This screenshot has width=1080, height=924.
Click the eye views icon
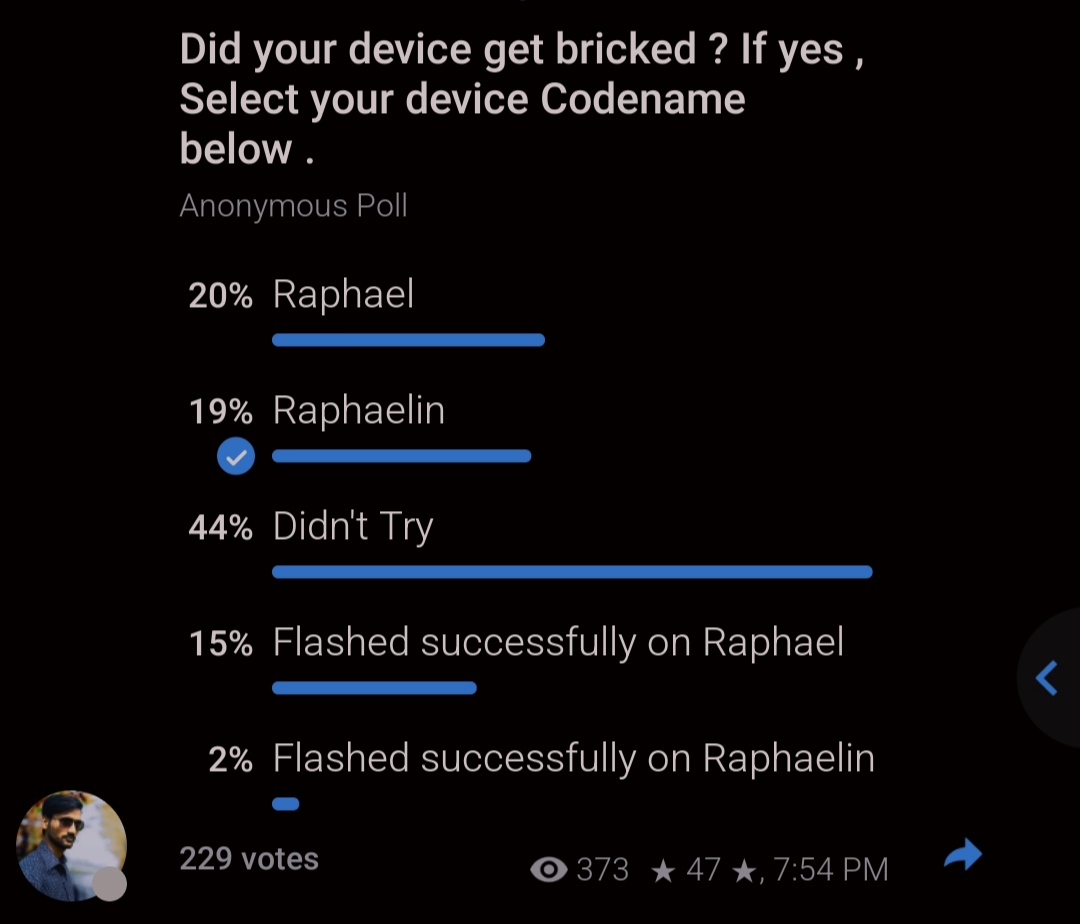(x=548, y=870)
